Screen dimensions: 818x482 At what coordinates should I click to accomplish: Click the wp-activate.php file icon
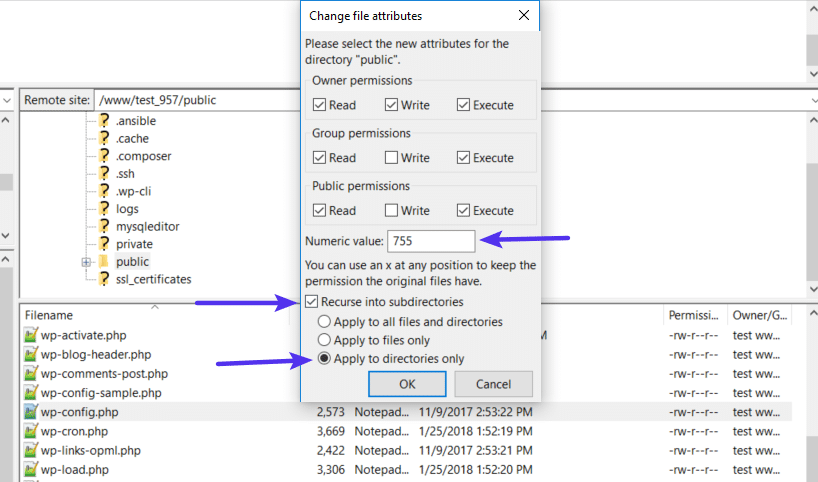(30, 336)
